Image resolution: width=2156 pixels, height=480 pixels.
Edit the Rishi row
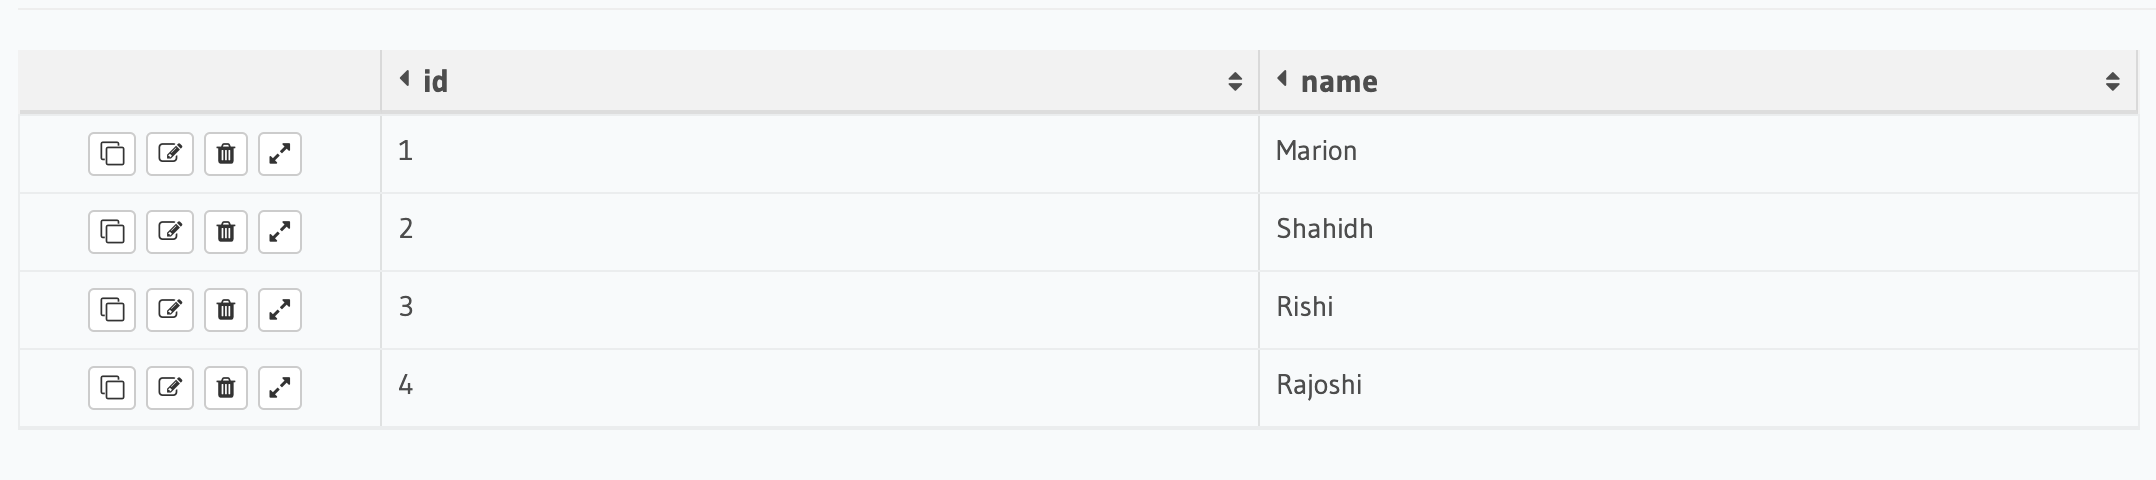170,310
